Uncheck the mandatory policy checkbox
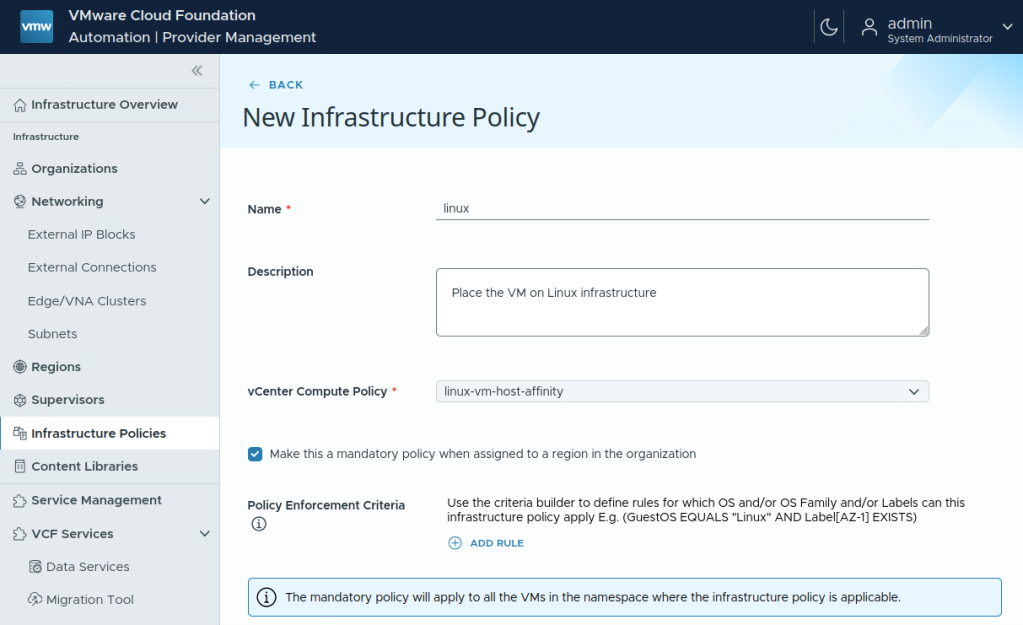Viewport: 1023px width, 625px height. pos(255,454)
